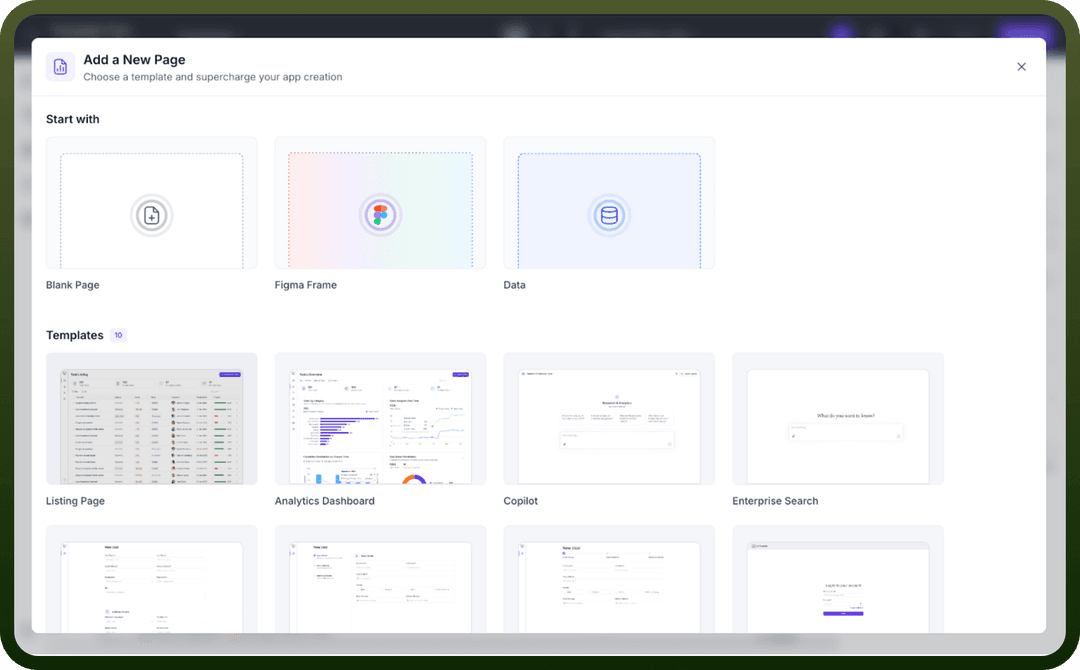The image size is (1080, 670).
Task: Click the database cylinder icon
Action: [x=609, y=216]
